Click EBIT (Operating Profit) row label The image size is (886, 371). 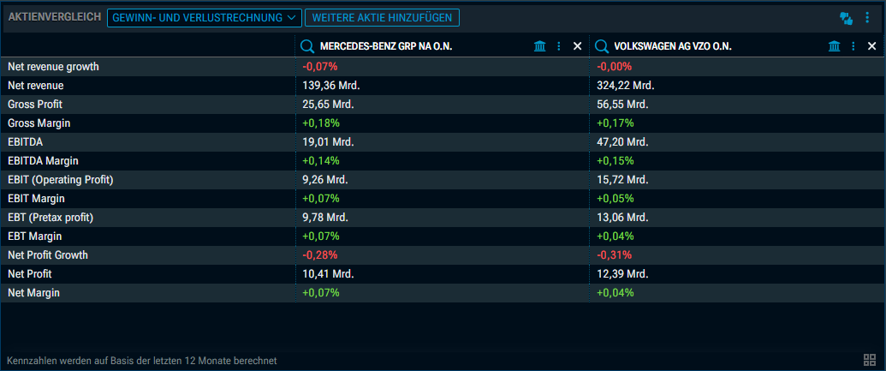[61, 180]
